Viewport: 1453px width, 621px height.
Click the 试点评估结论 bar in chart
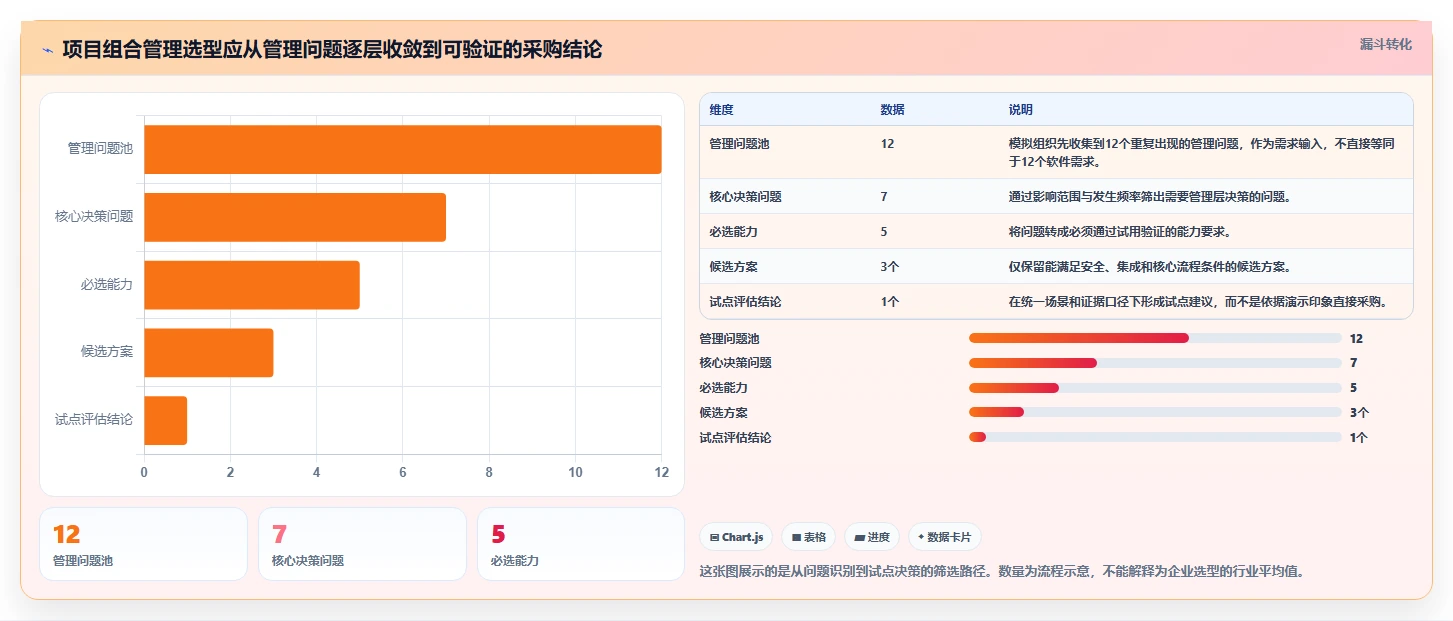click(166, 420)
